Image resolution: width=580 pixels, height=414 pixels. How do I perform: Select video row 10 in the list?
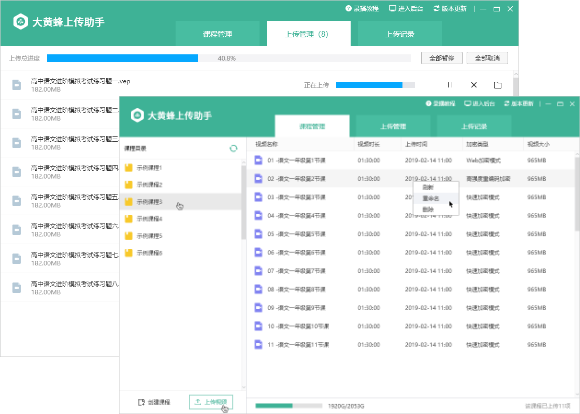(x=411, y=326)
